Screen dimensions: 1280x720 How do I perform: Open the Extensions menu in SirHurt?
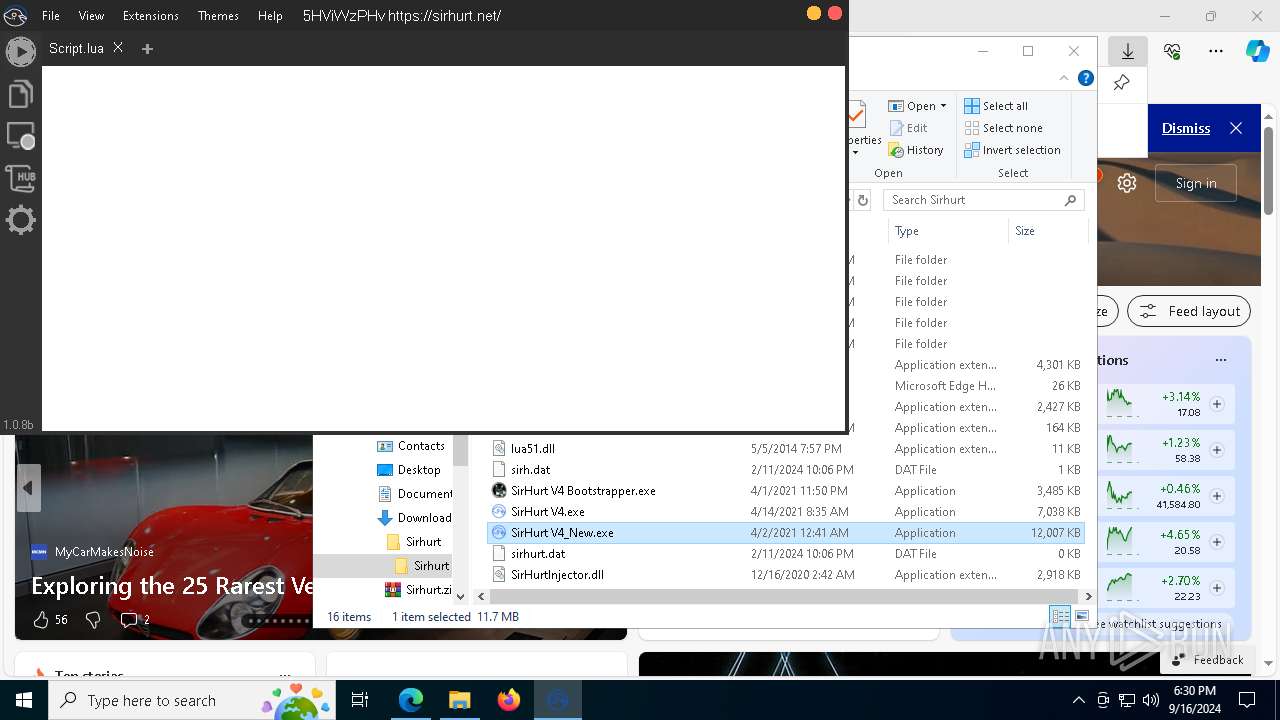coord(150,16)
